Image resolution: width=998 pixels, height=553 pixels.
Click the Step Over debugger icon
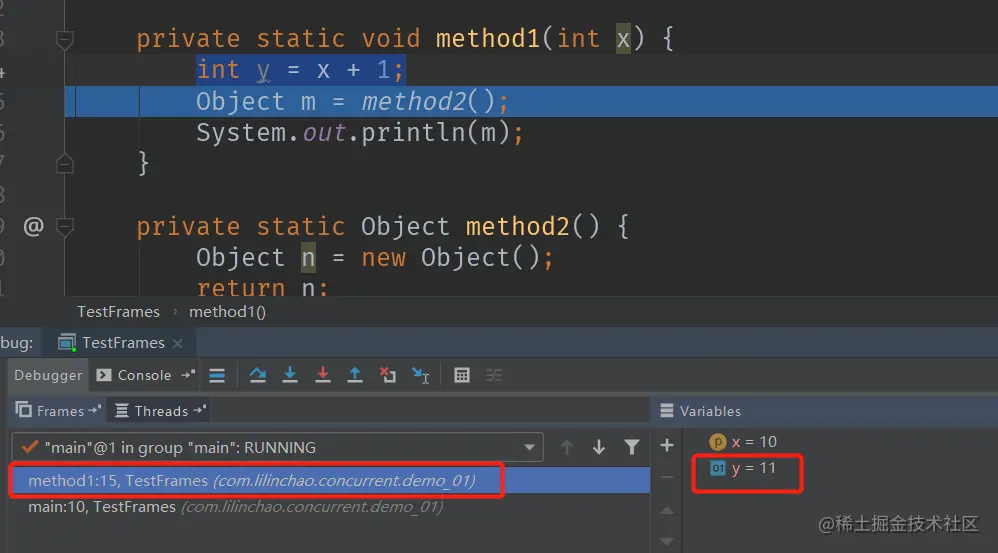[x=258, y=375]
